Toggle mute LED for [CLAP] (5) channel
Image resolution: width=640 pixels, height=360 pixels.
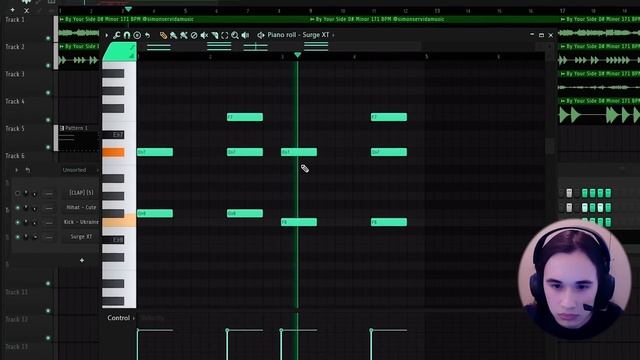18,193
